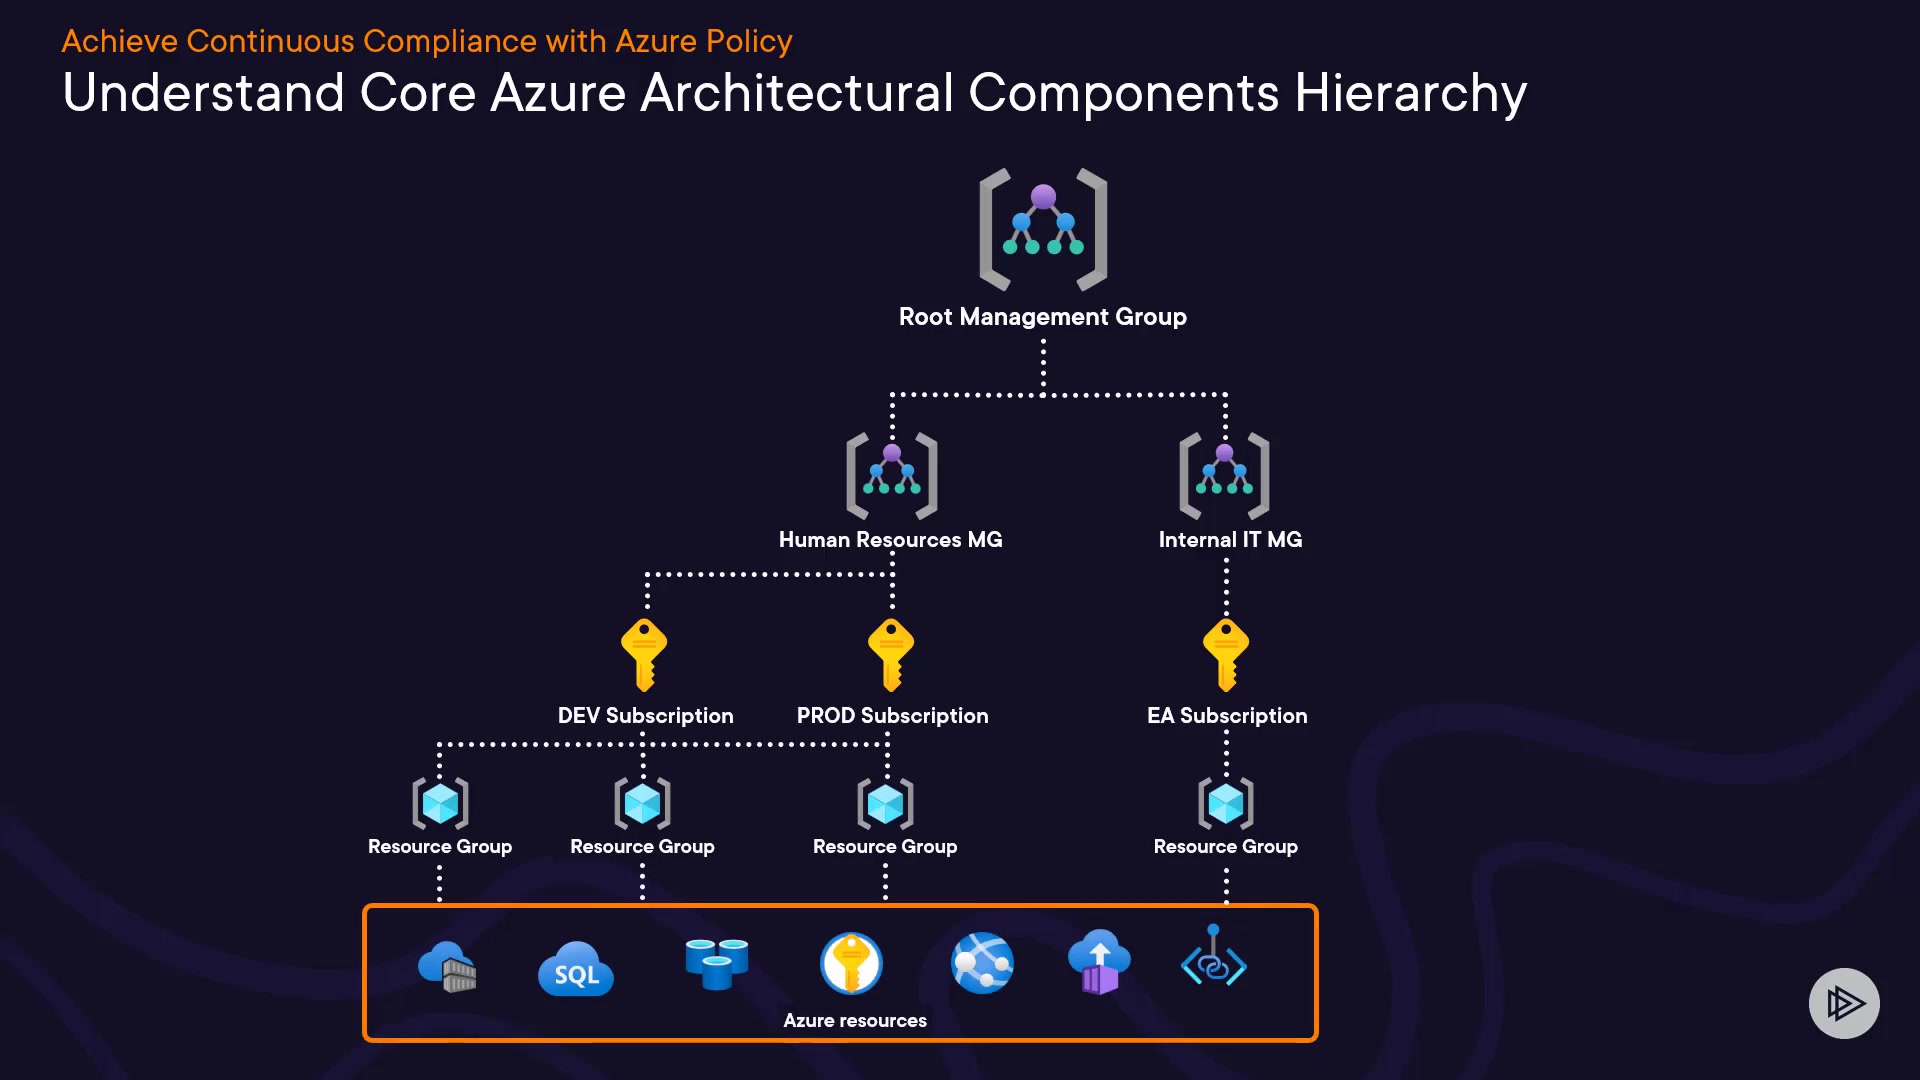Click the slide heading about Components Hierarchy
This screenshot has width=1920, height=1080.
pos(794,93)
